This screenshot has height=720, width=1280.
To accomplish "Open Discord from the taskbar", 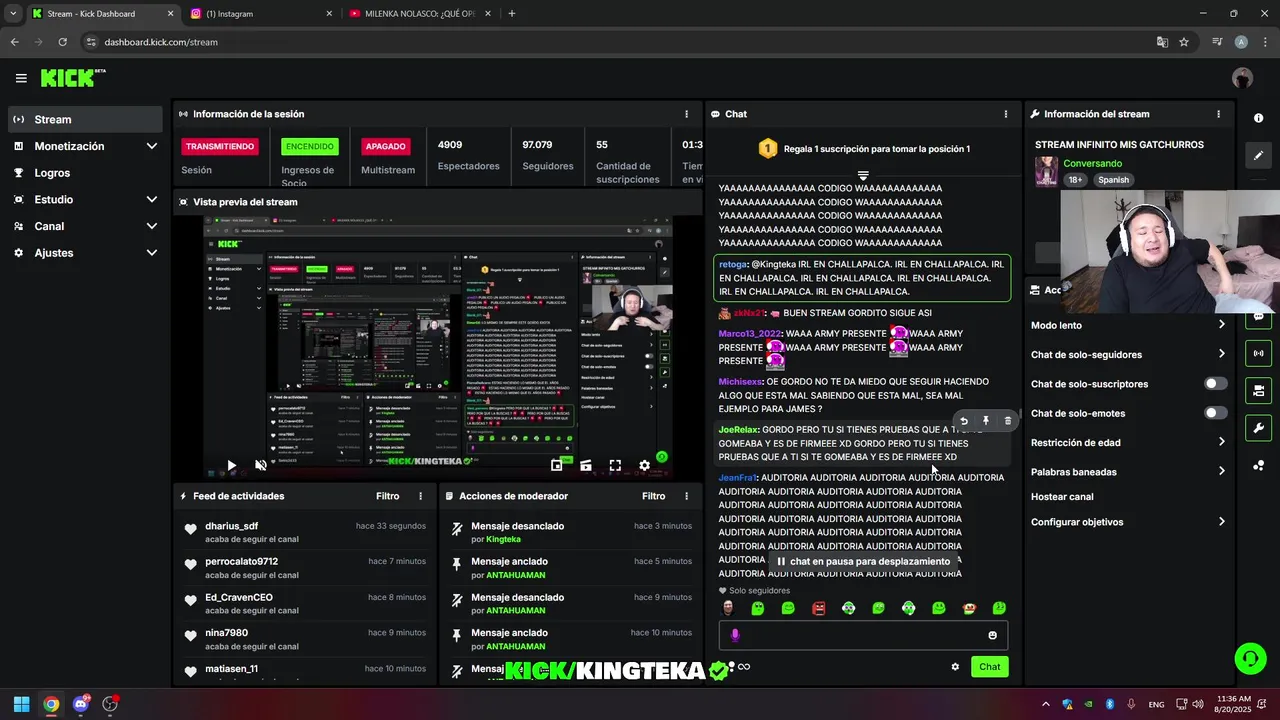I will point(81,704).
